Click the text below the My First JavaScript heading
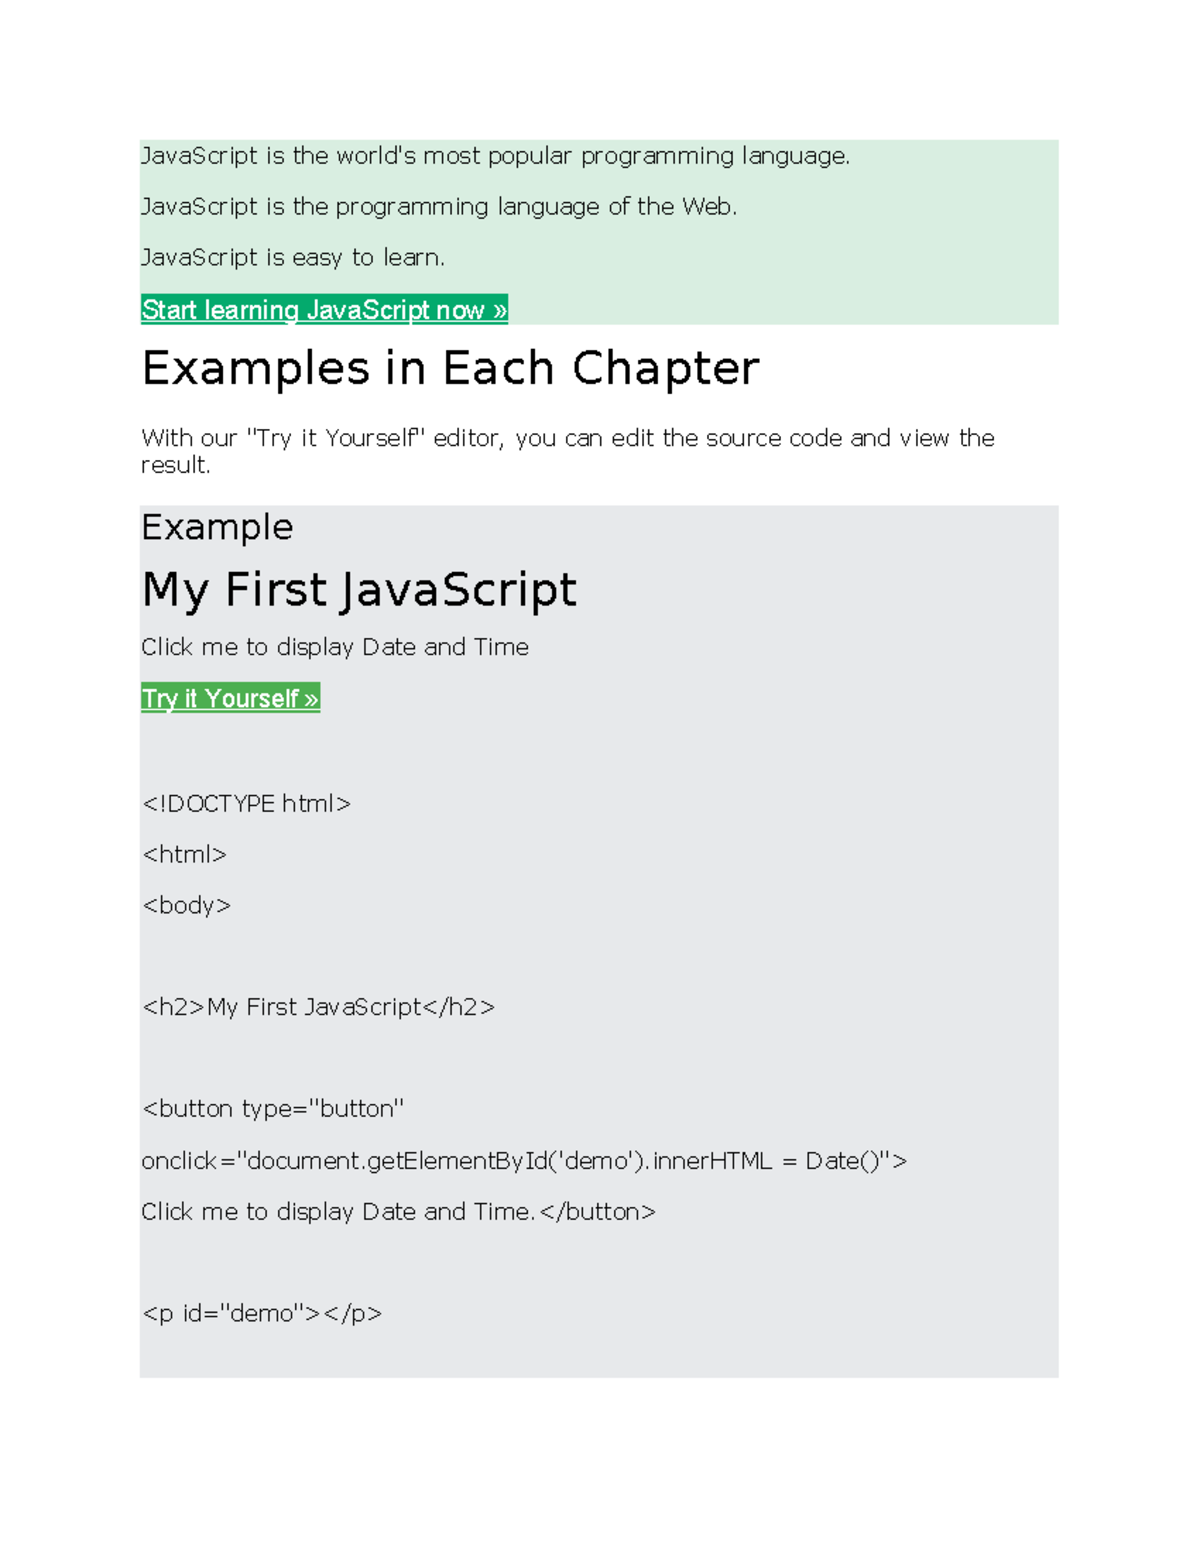The image size is (1200, 1553). pos(335,647)
